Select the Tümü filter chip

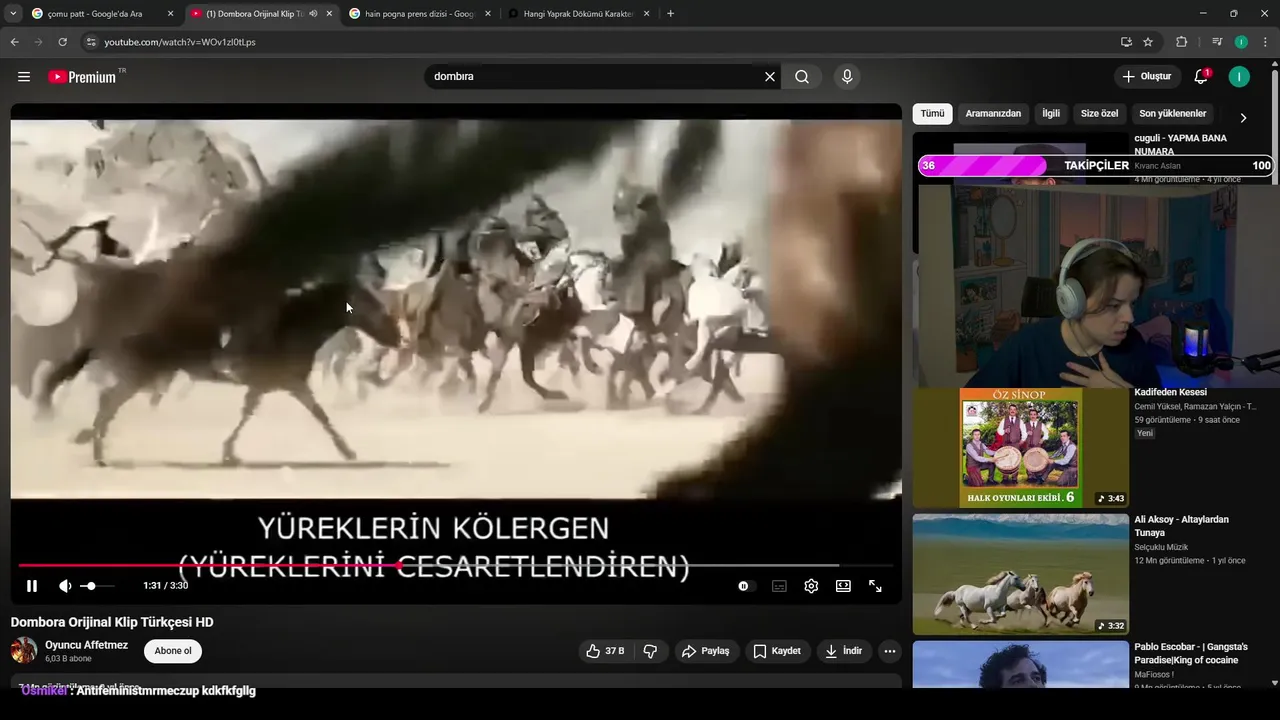point(932,113)
